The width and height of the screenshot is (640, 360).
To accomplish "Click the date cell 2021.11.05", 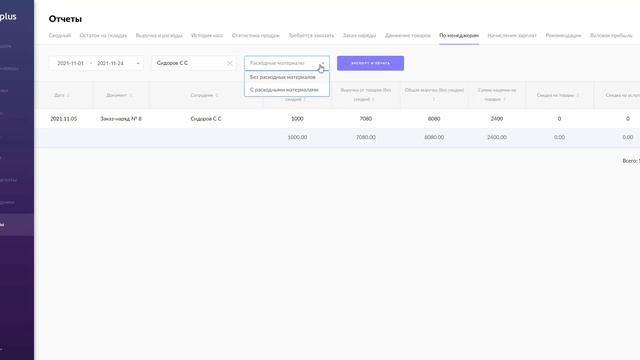I will (x=63, y=119).
